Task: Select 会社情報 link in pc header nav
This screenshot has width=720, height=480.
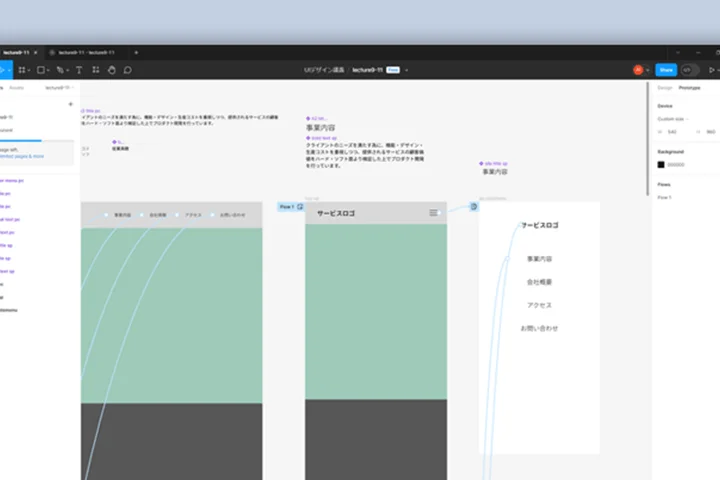Action: click(x=158, y=215)
